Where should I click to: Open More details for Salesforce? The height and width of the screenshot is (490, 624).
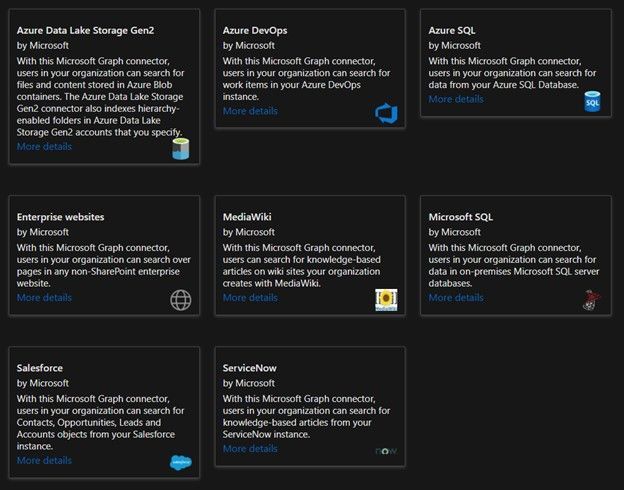pos(44,460)
